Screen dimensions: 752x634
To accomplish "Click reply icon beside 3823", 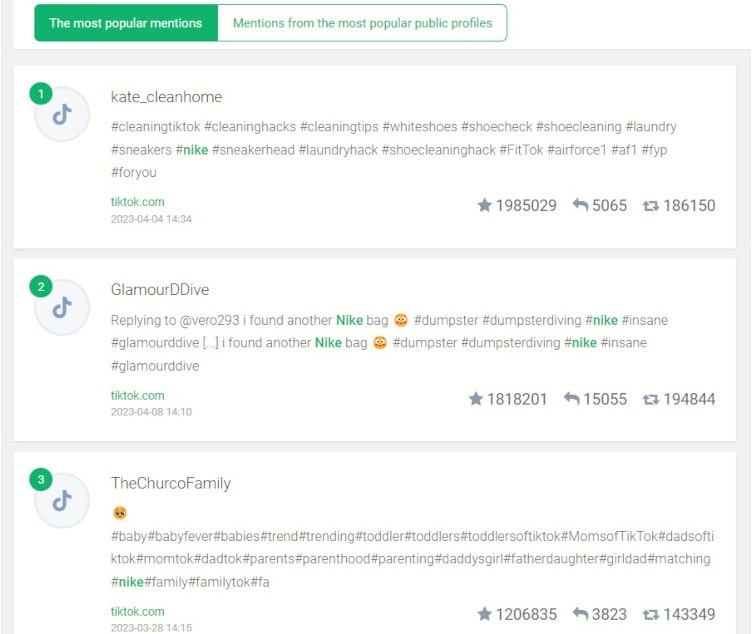I will 580,614.
